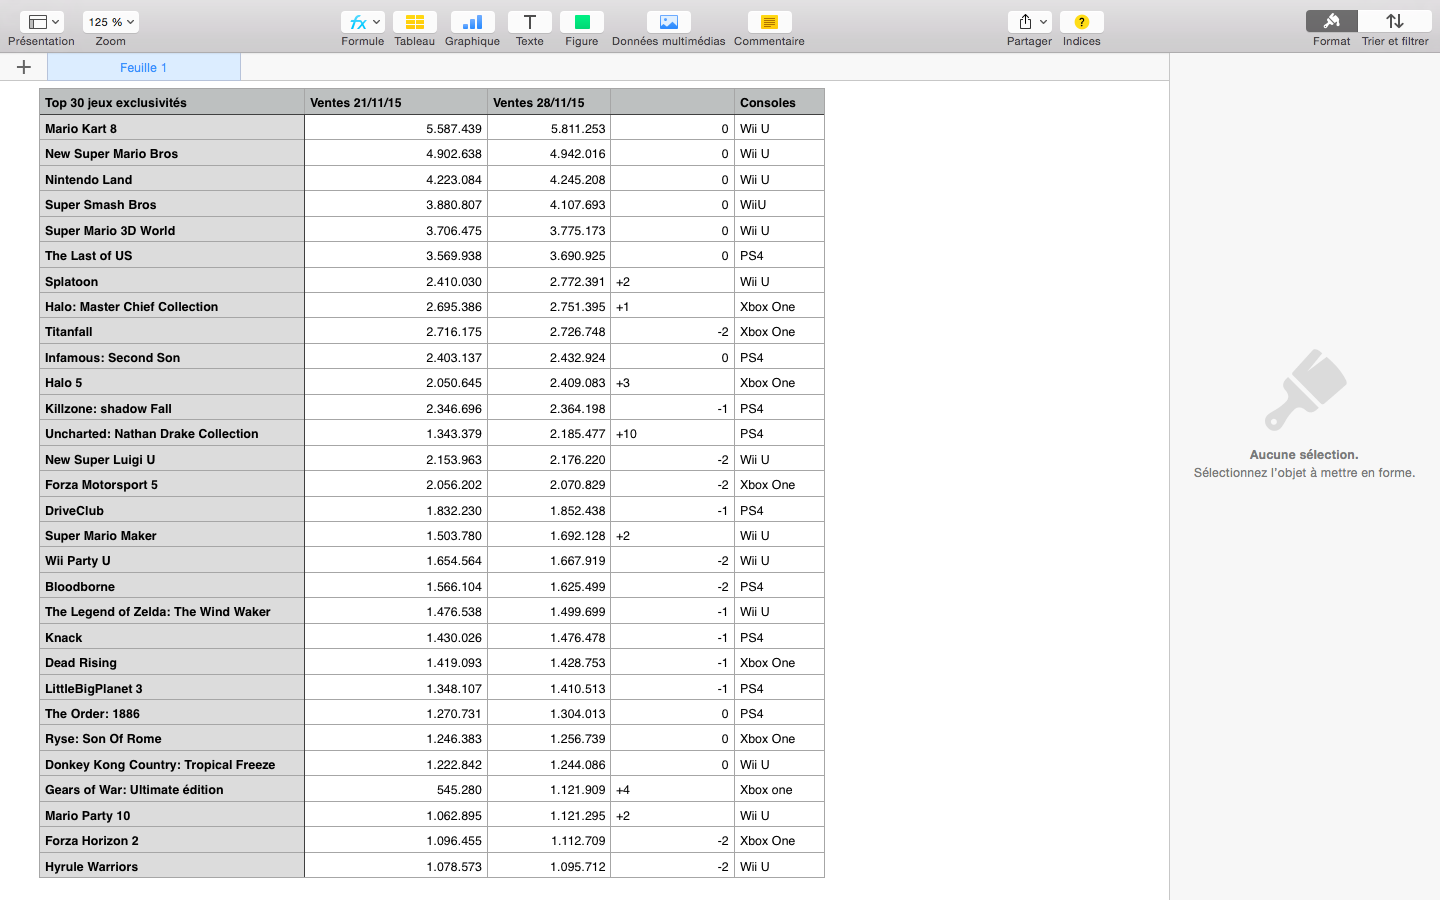This screenshot has height=900, width=1440.
Task: Select the Ventes 21/11/15 column header
Action: (396, 102)
